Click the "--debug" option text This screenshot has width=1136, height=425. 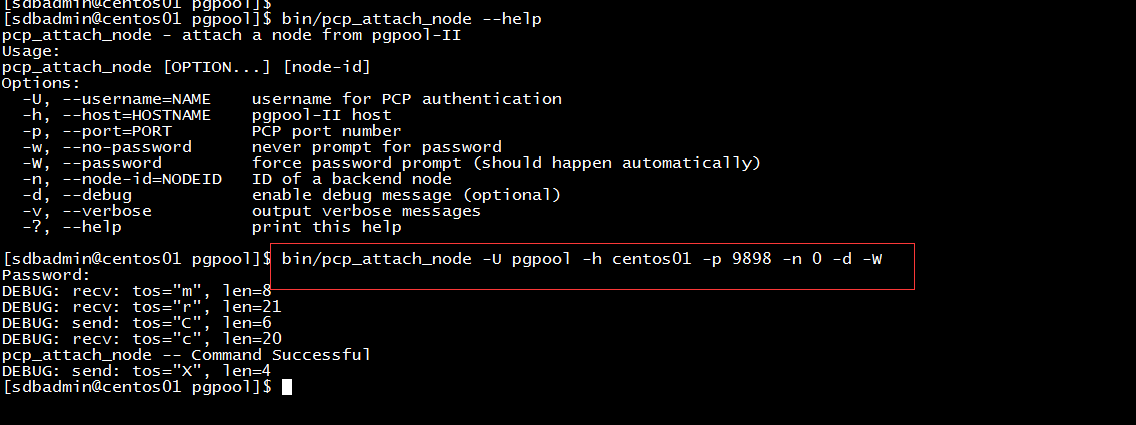point(96,195)
